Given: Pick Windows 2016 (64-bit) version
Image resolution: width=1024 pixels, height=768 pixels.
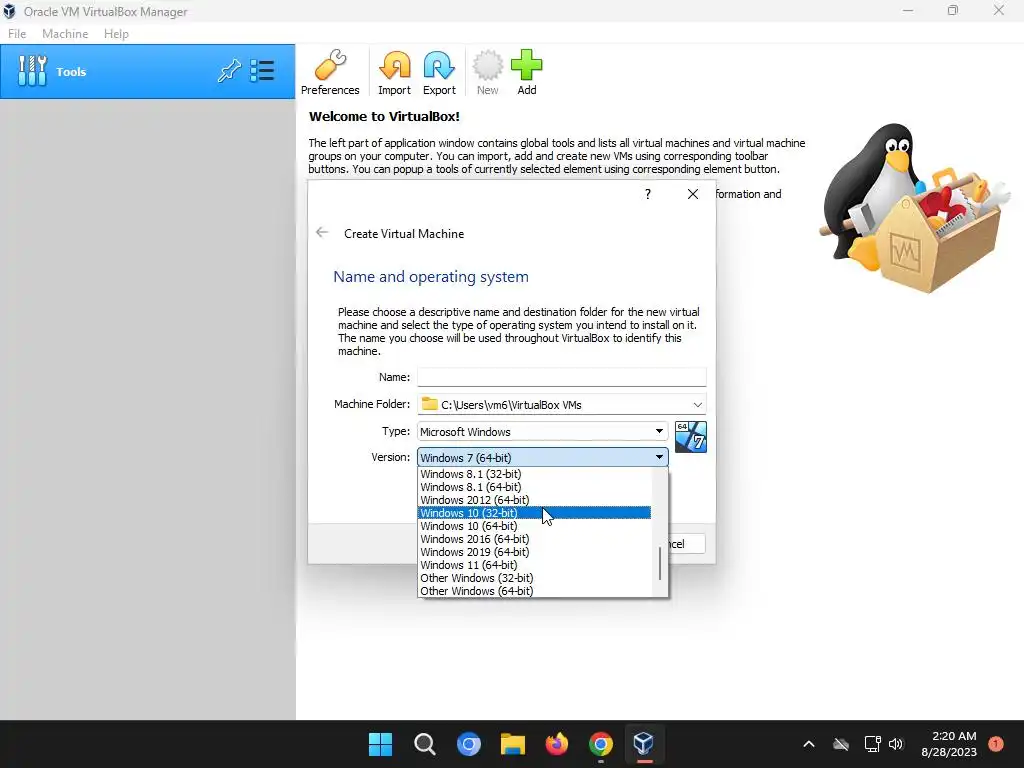Looking at the screenshot, I should click(x=534, y=539).
